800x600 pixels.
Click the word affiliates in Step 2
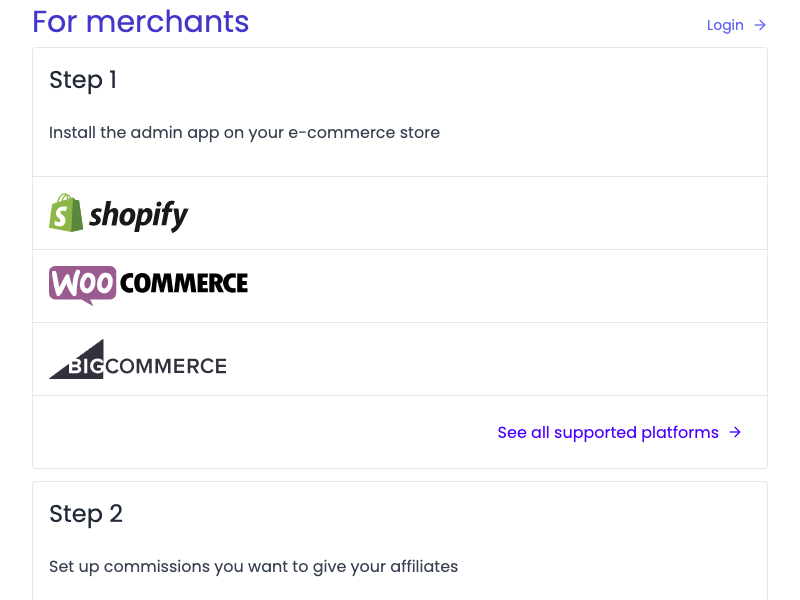(424, 566)
